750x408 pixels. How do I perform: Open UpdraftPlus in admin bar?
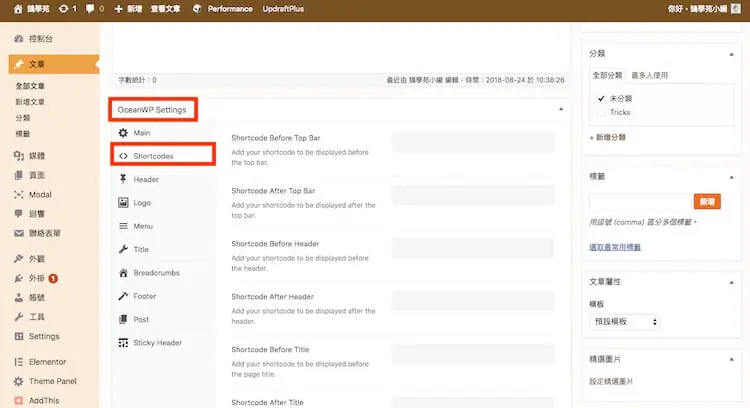(x=283, y=9)
